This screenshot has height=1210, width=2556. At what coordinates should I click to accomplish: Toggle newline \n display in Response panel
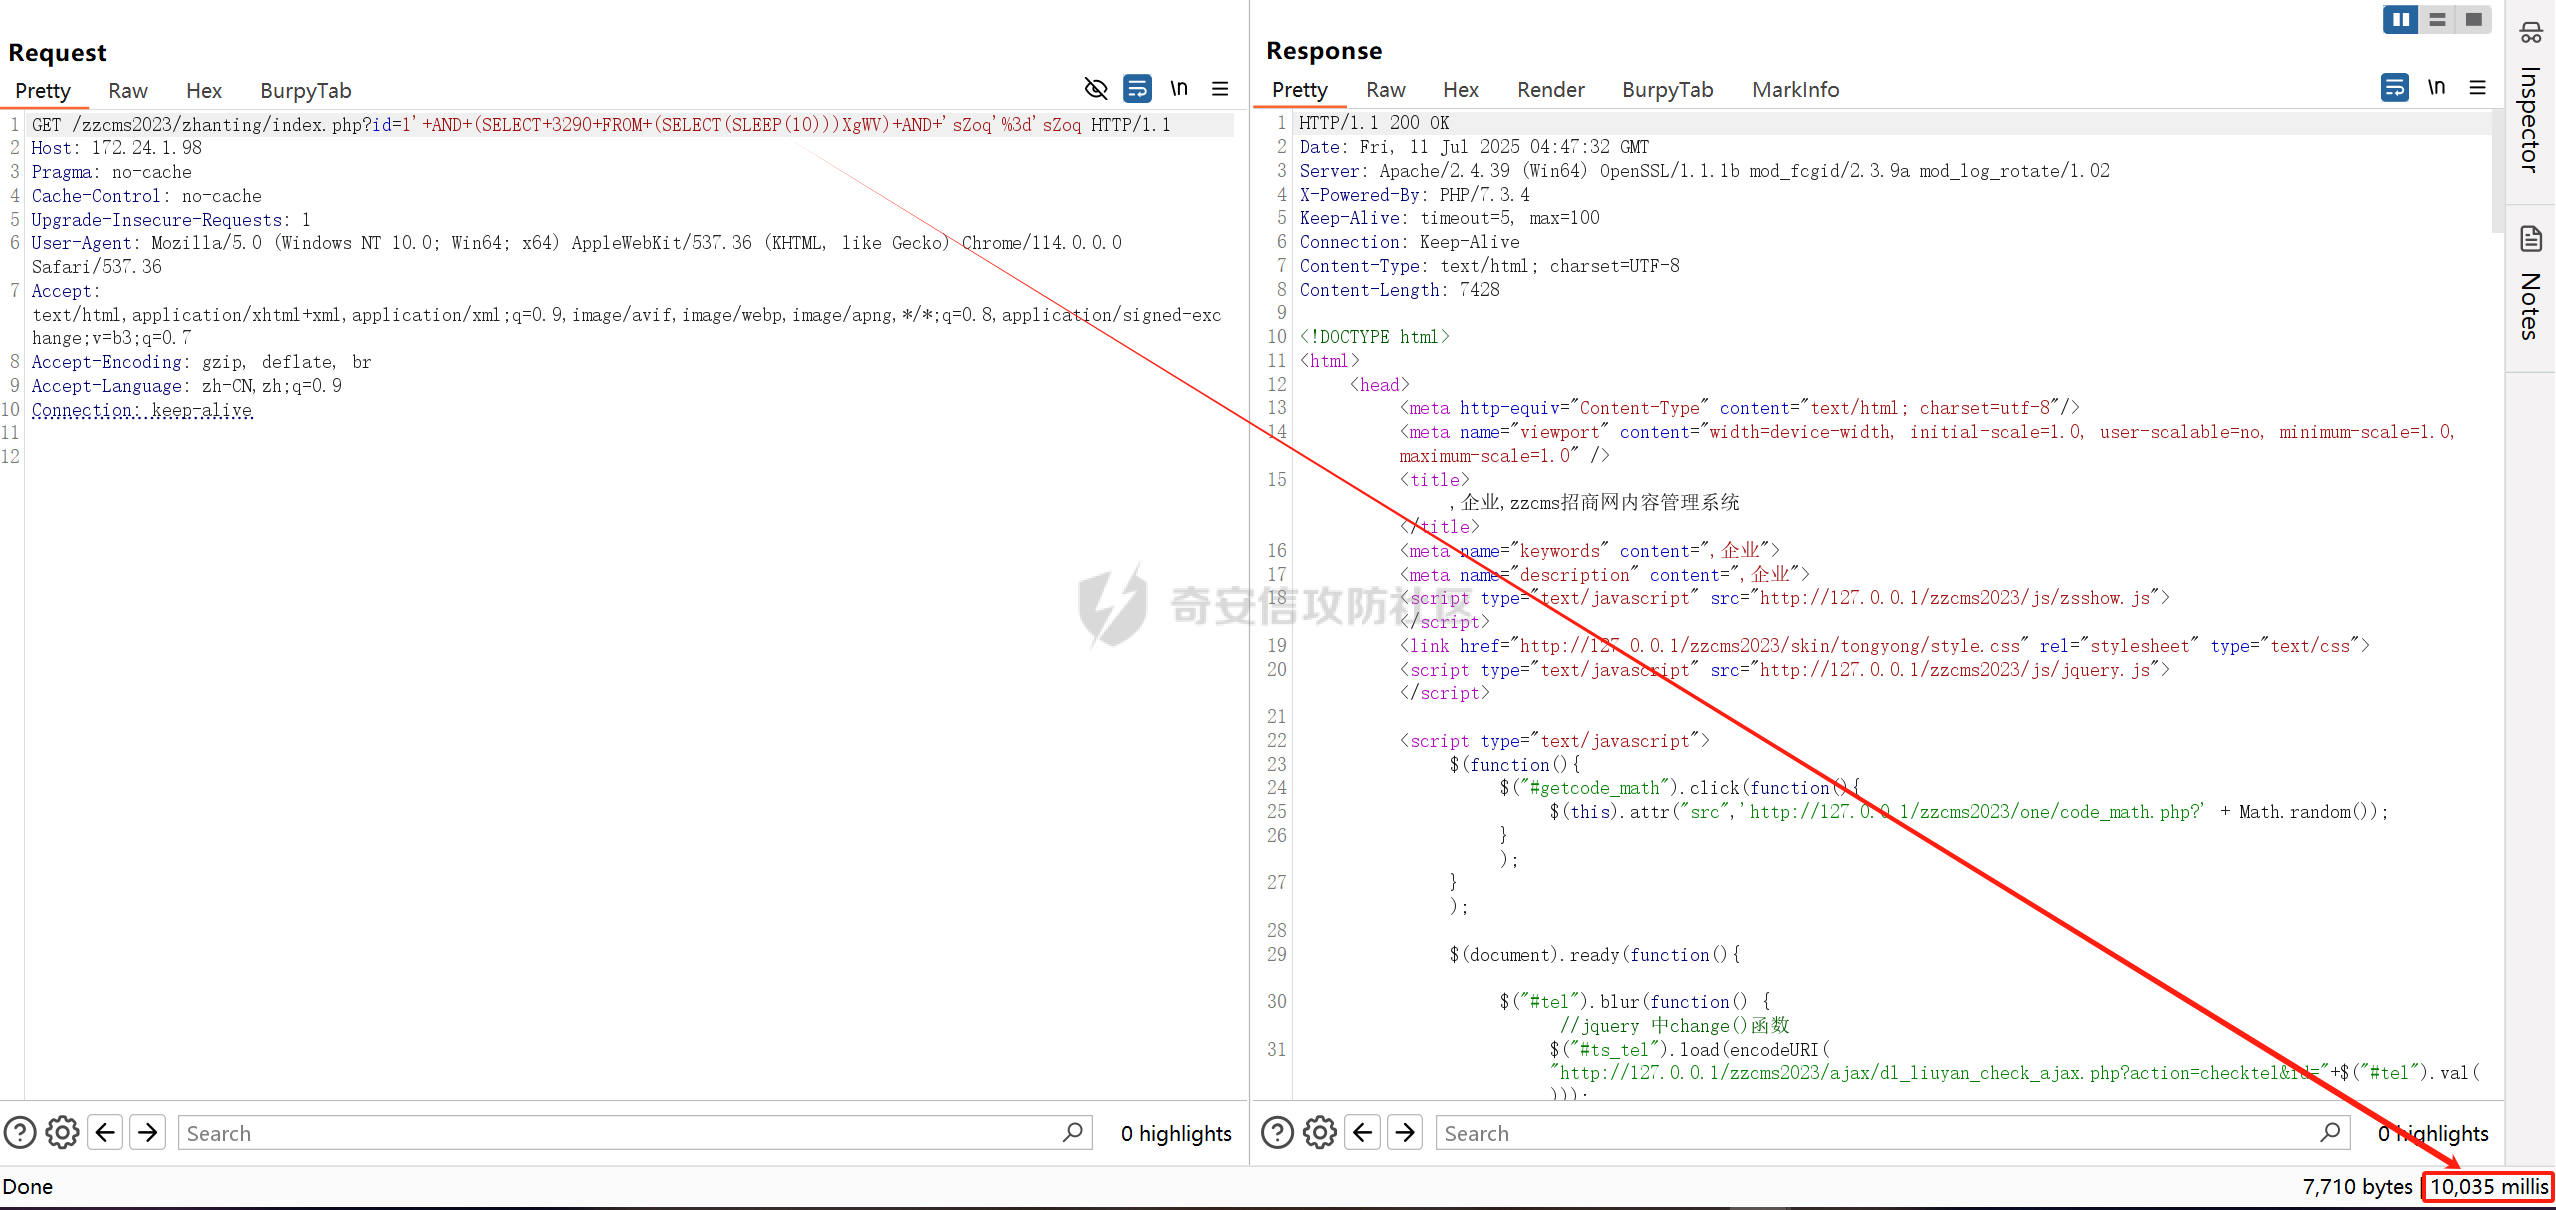coord(2436,87)
